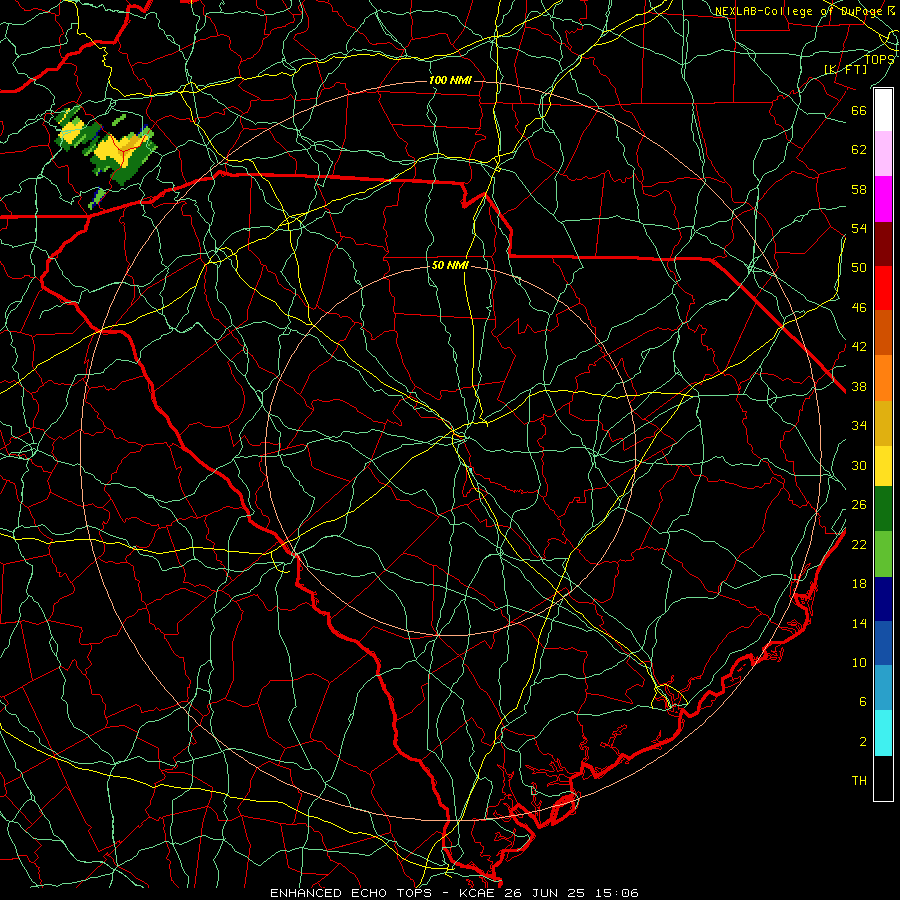Select the dark green legend swatch
This screenshot has width=900, height=900.
(883, 509)
